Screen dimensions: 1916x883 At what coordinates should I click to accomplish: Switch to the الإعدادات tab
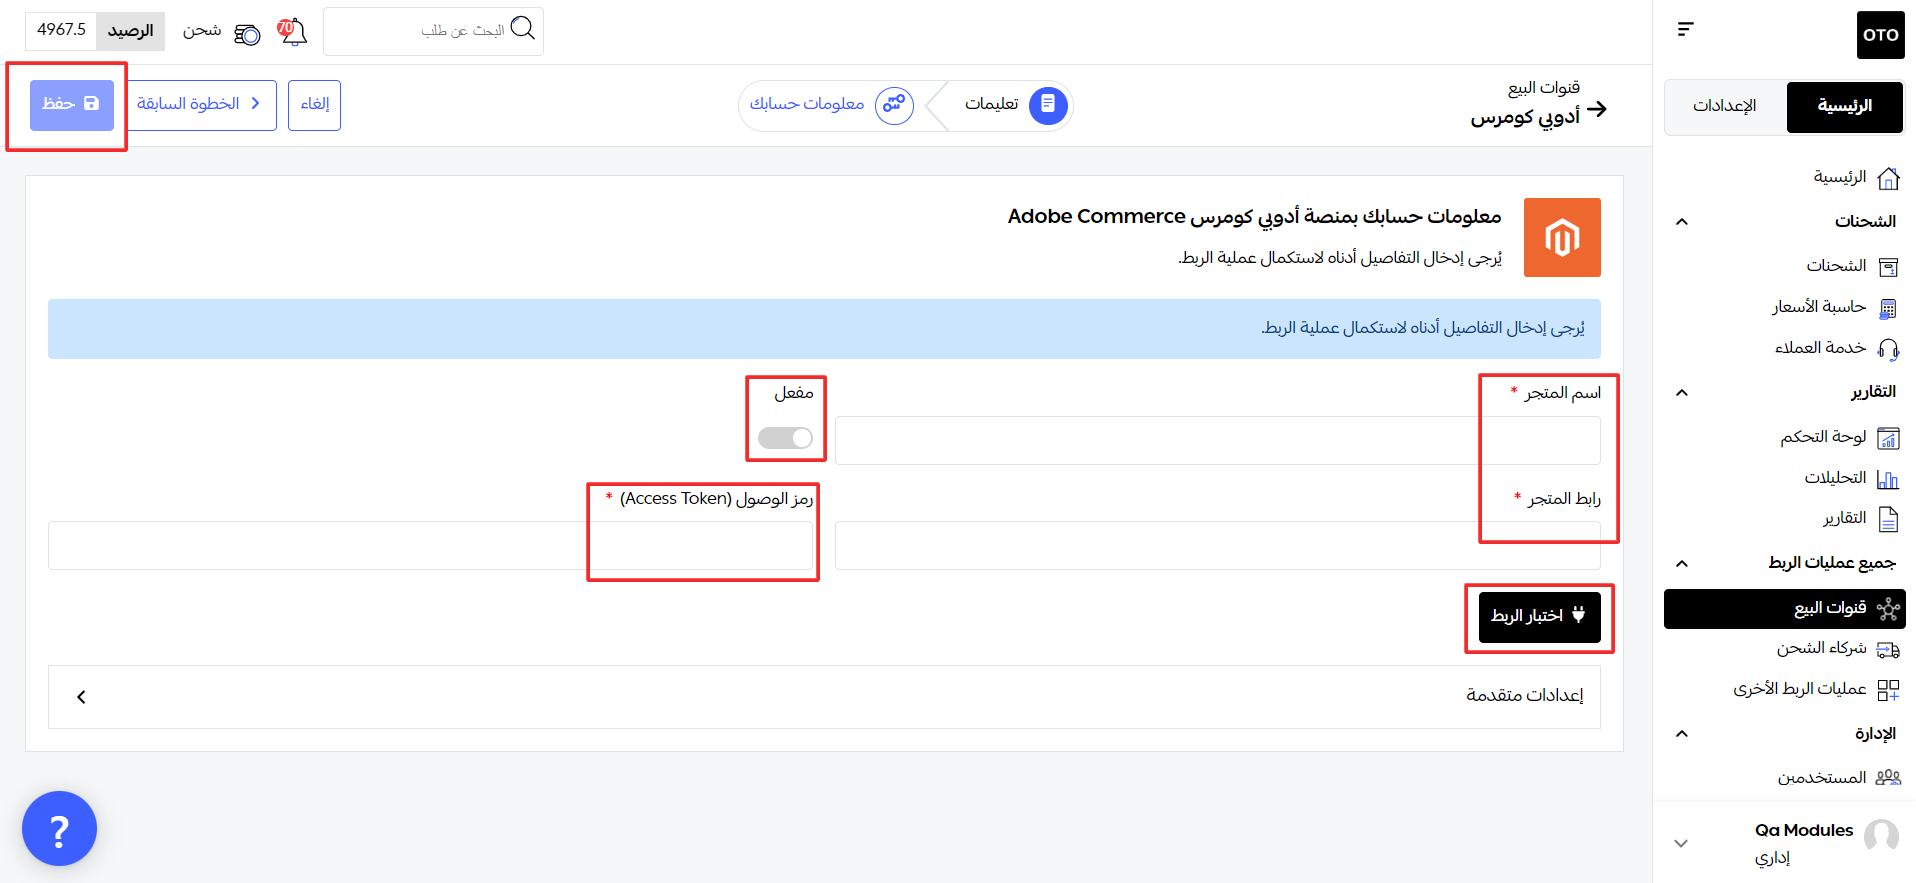1725,107
